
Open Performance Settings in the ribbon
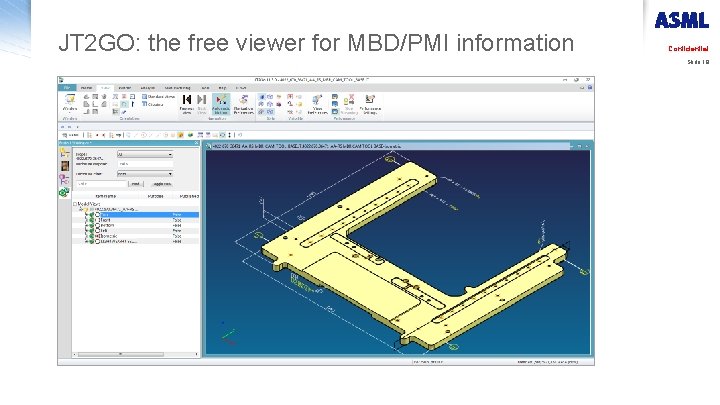point(370,104)
